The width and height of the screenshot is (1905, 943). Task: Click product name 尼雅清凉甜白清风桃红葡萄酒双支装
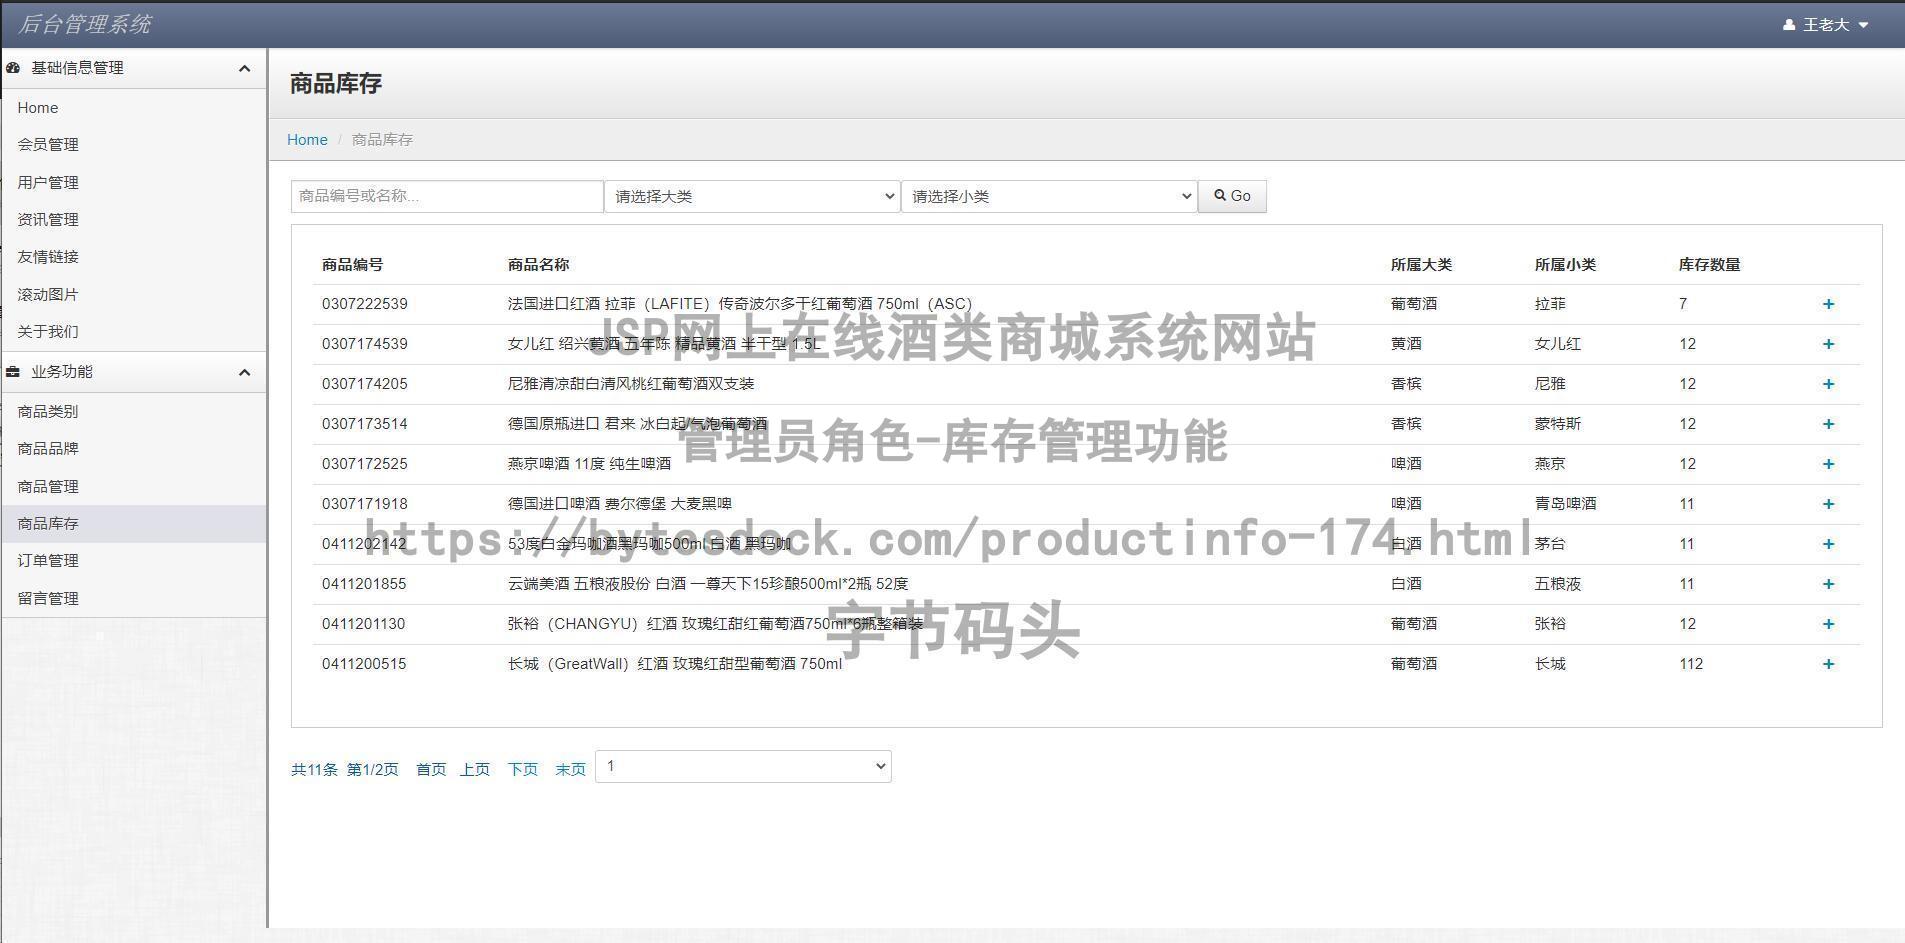[x=631, y=384]
